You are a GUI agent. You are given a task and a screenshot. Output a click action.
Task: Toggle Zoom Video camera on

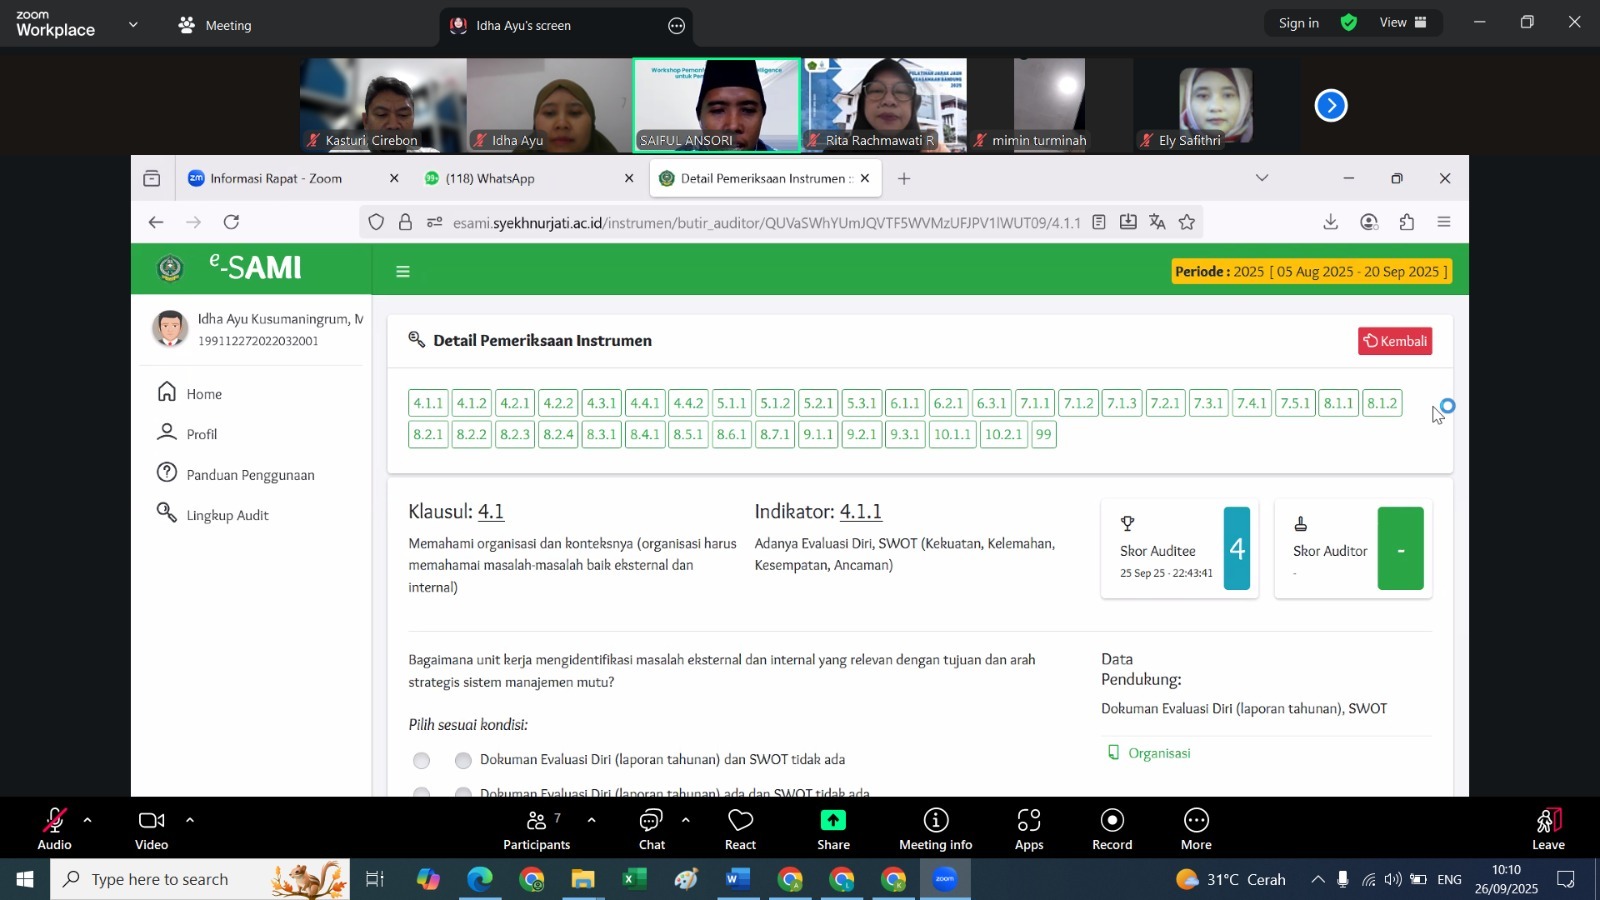151,822
